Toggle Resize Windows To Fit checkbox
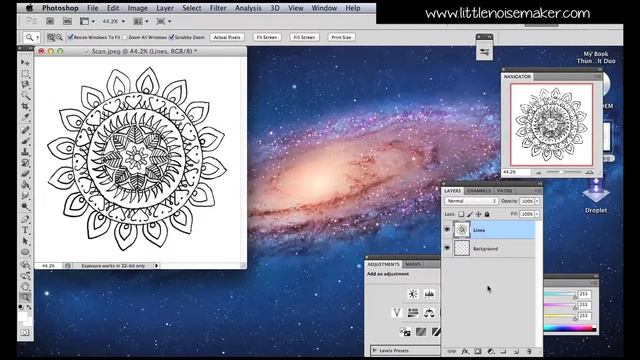The image size is (640, 360). 70,37
